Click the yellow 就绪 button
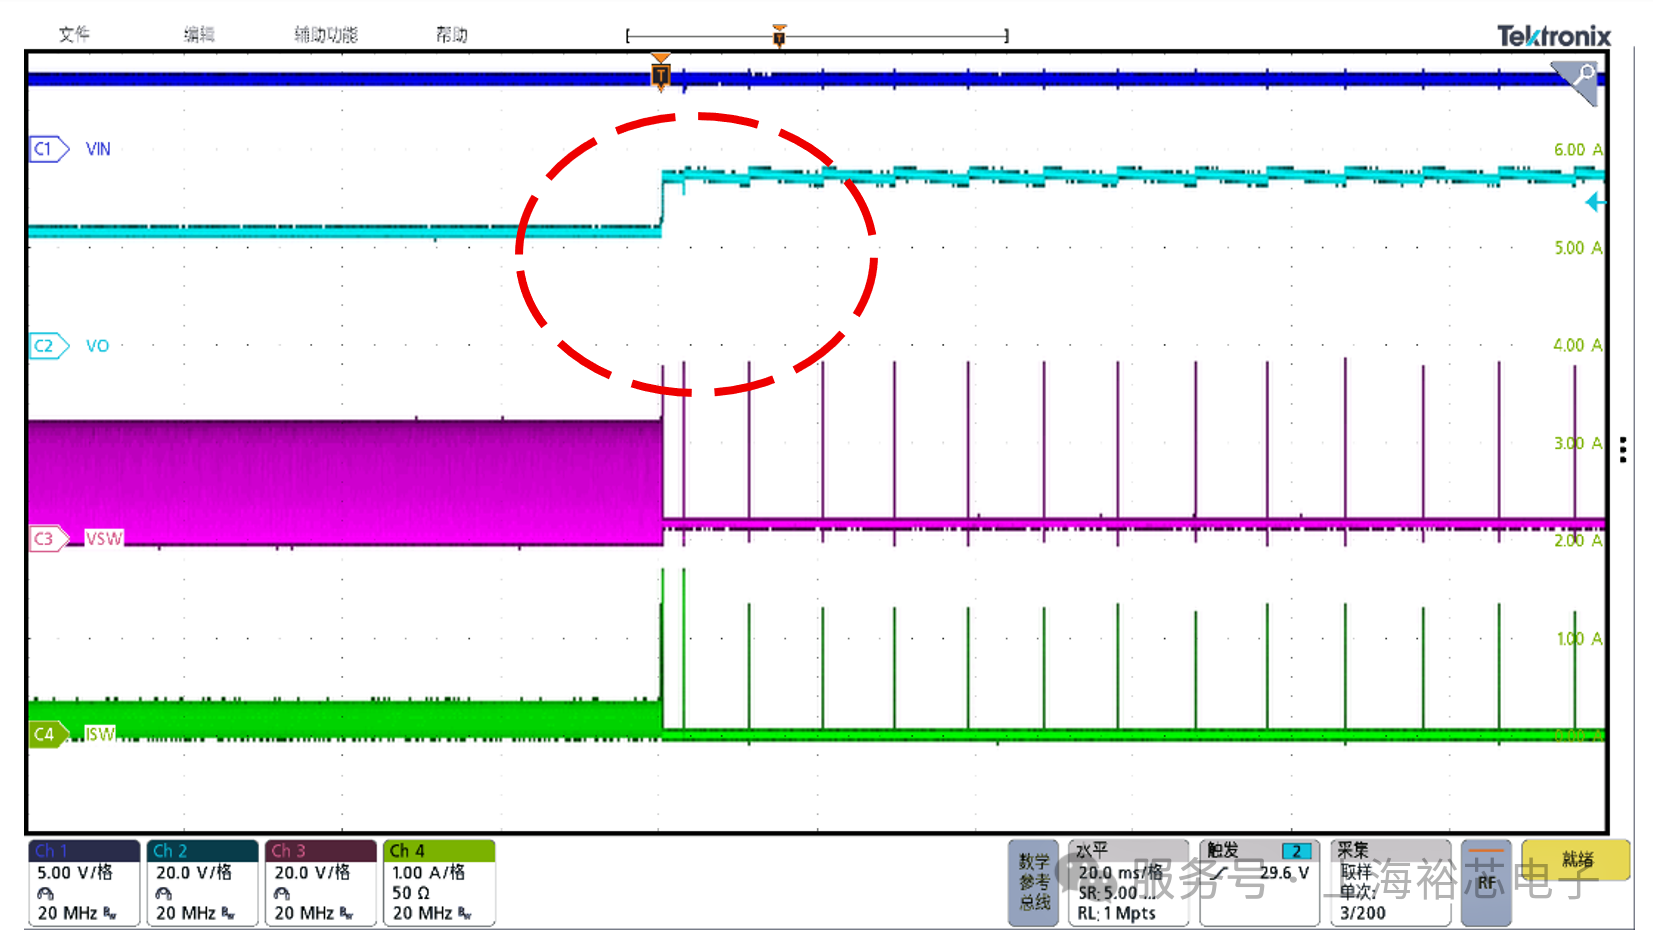 click(1576, 860)
